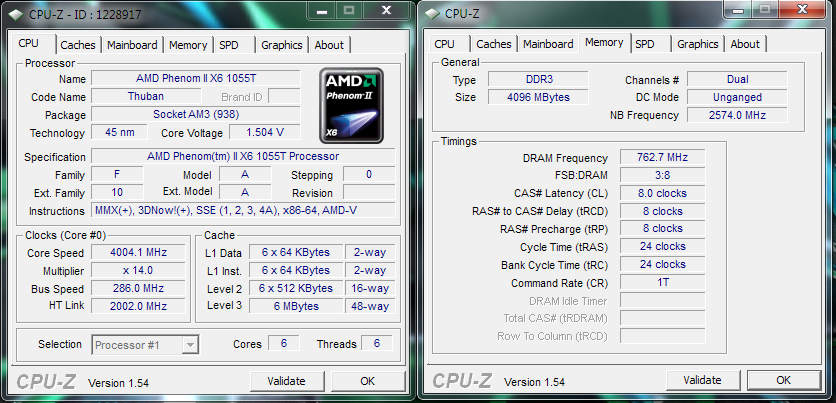This screenshot has height=403, width=836.
Task: Click OK in the memory timings window
Action: (783, 380)
